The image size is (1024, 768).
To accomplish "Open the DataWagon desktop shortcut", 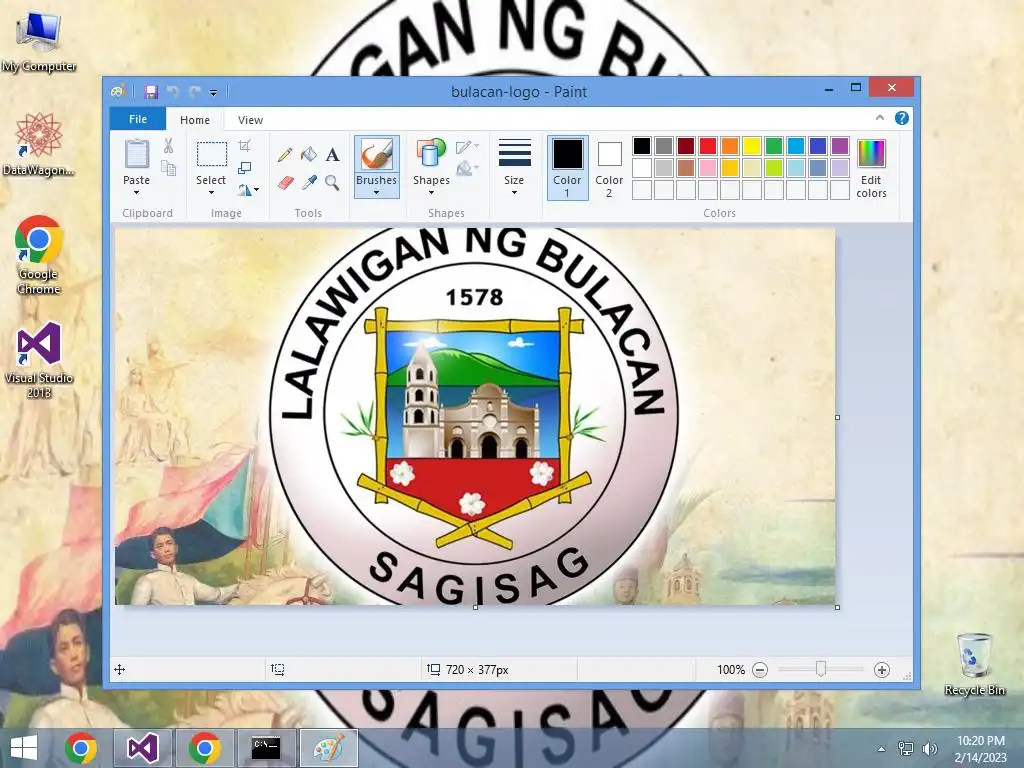I will pyautogui.click(x=39, y=144).
